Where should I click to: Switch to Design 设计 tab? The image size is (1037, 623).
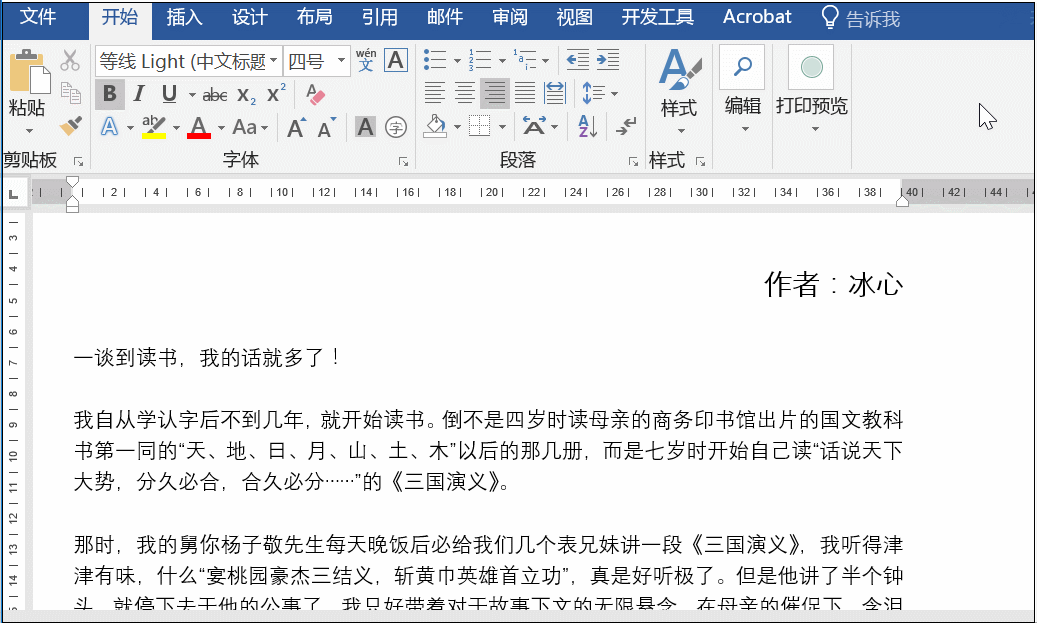249,17
